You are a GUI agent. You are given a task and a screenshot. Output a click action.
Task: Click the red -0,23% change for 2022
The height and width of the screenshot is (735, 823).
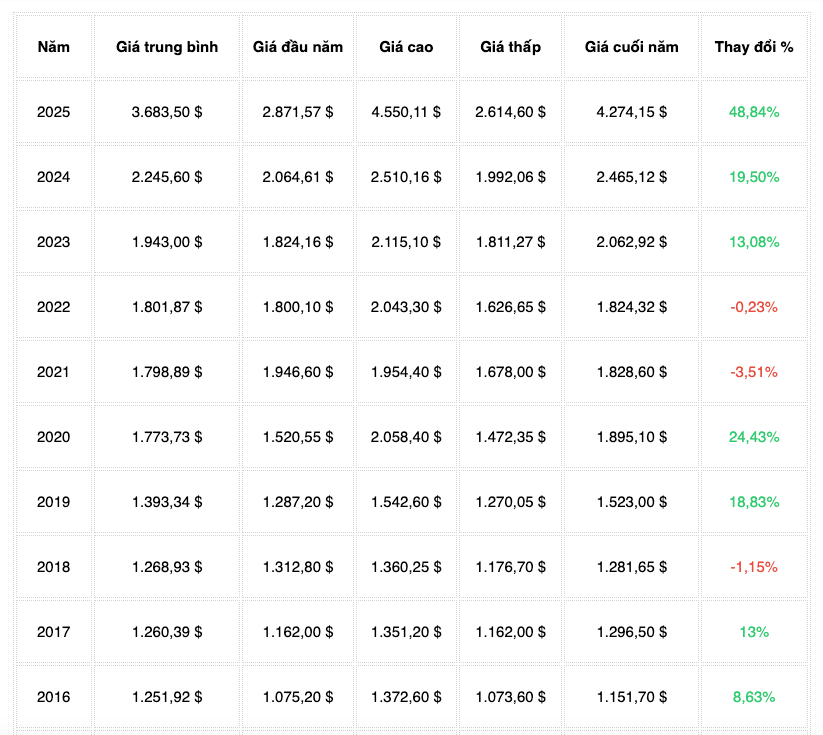coord(753,307)
